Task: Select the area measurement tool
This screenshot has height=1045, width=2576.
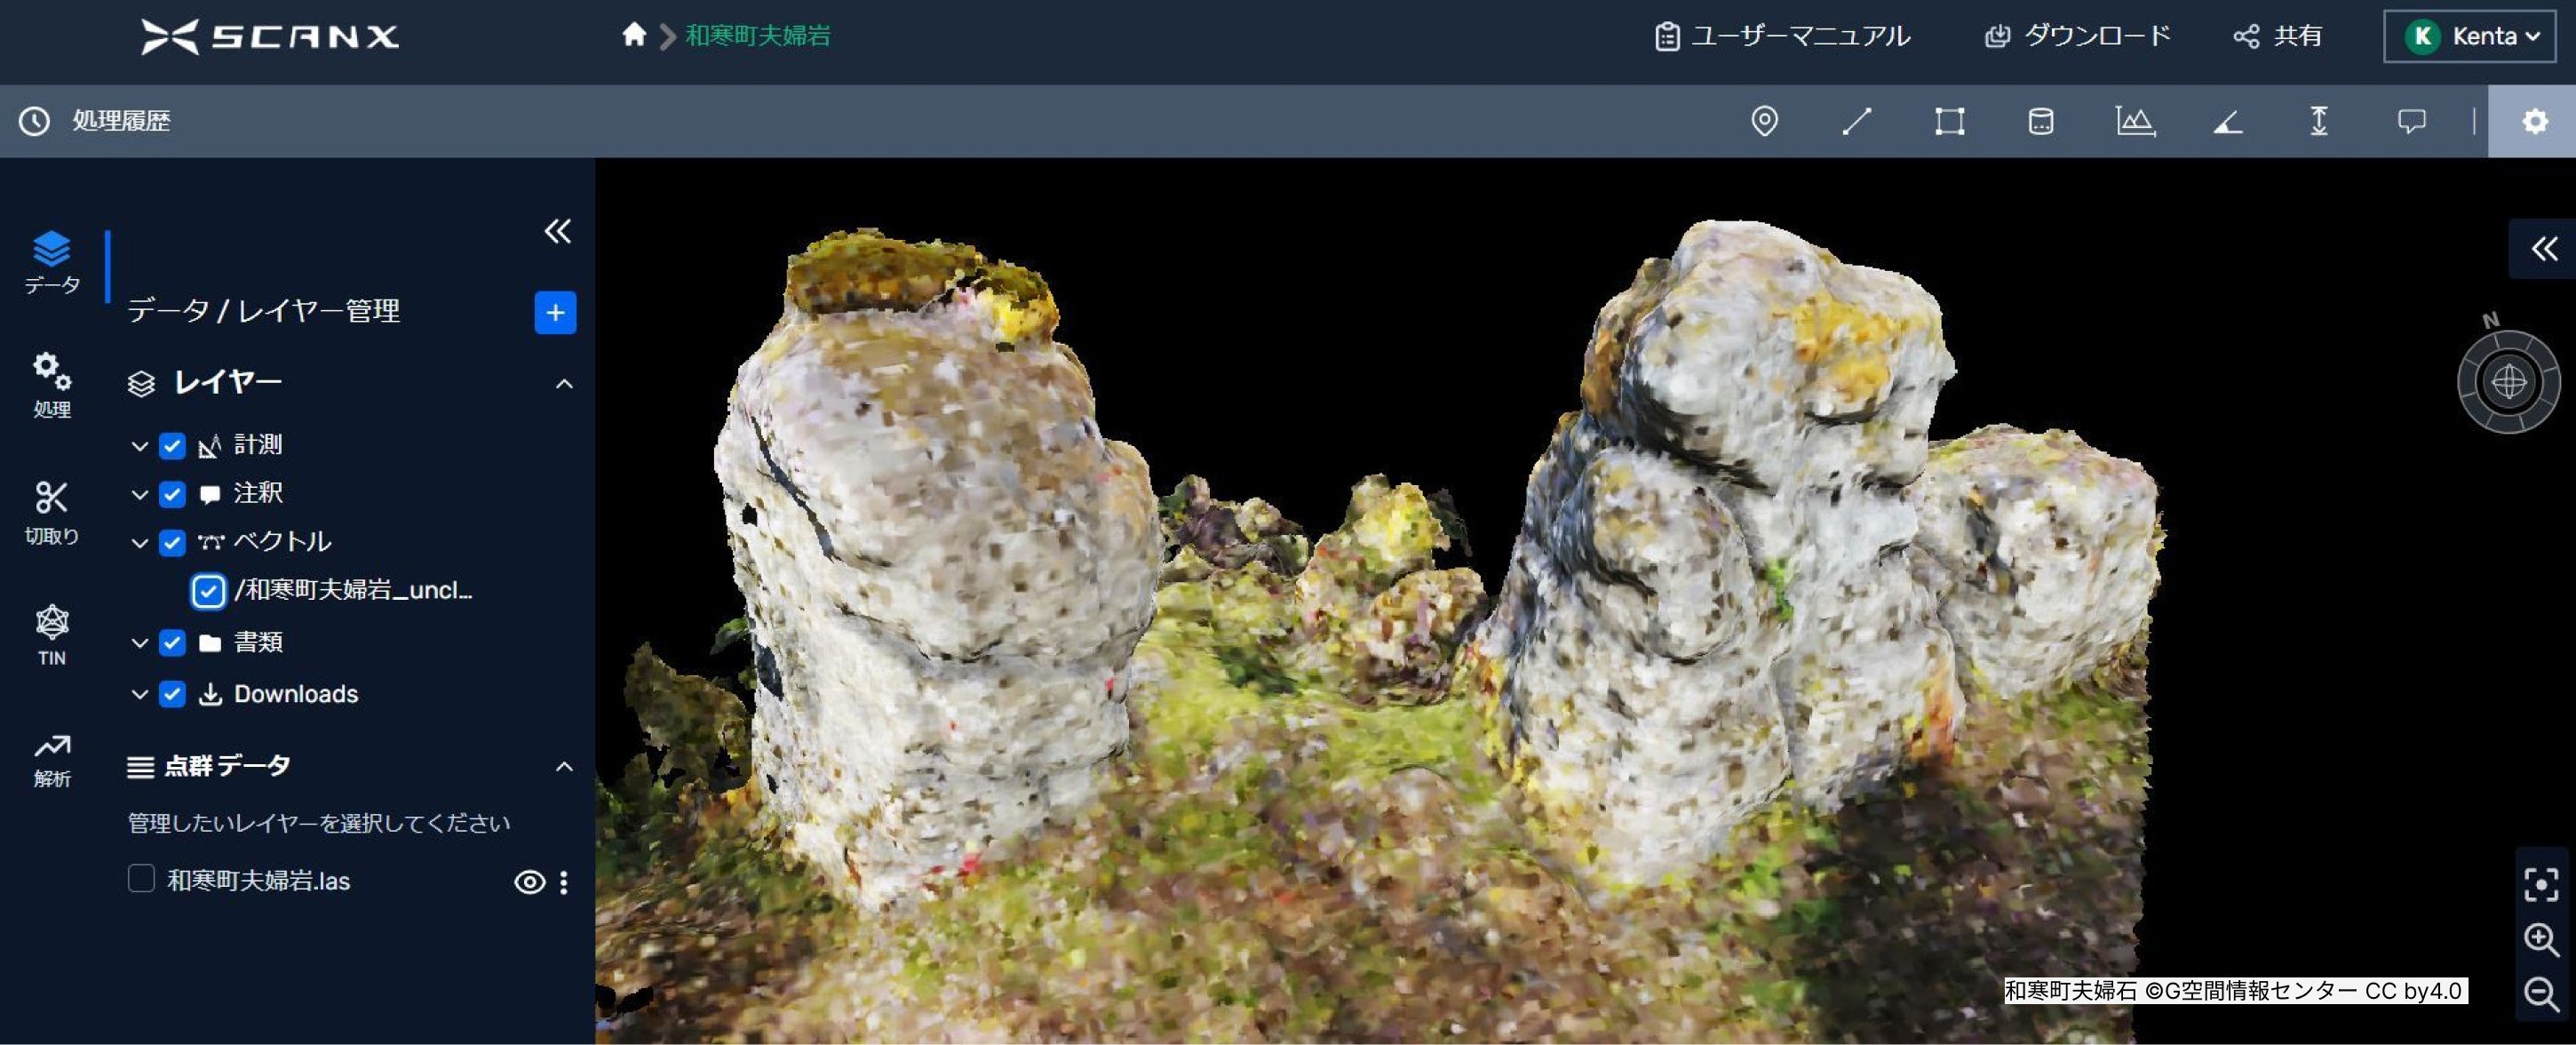Action: (1948, 121)
